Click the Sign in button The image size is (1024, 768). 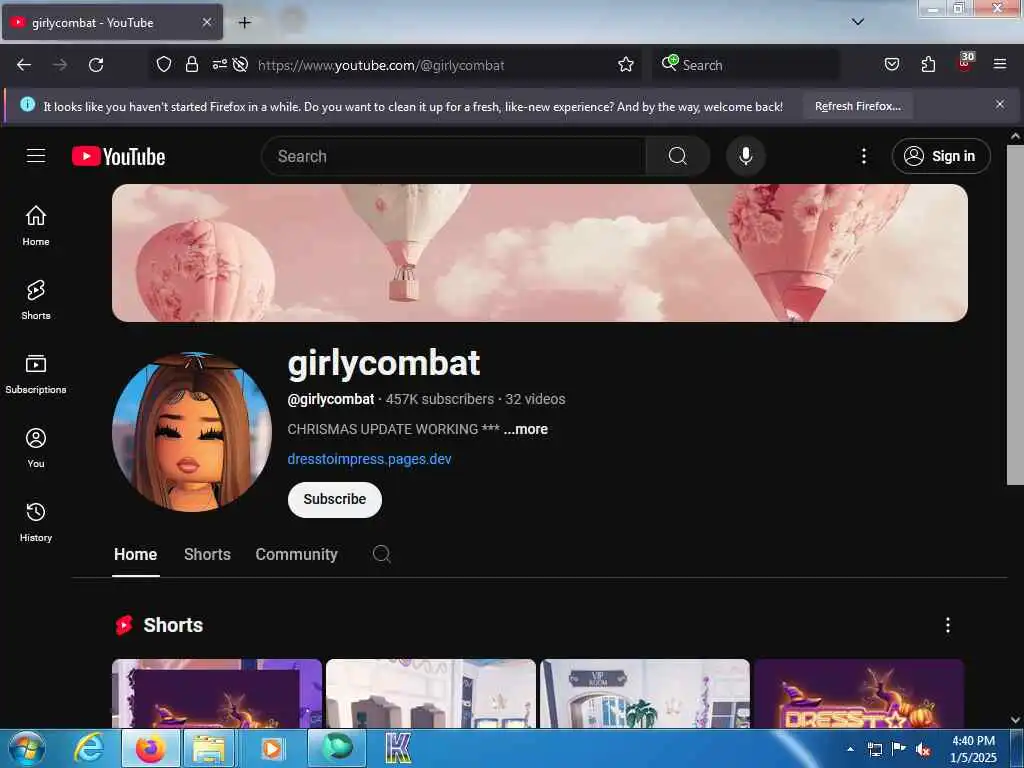point(941,156)
